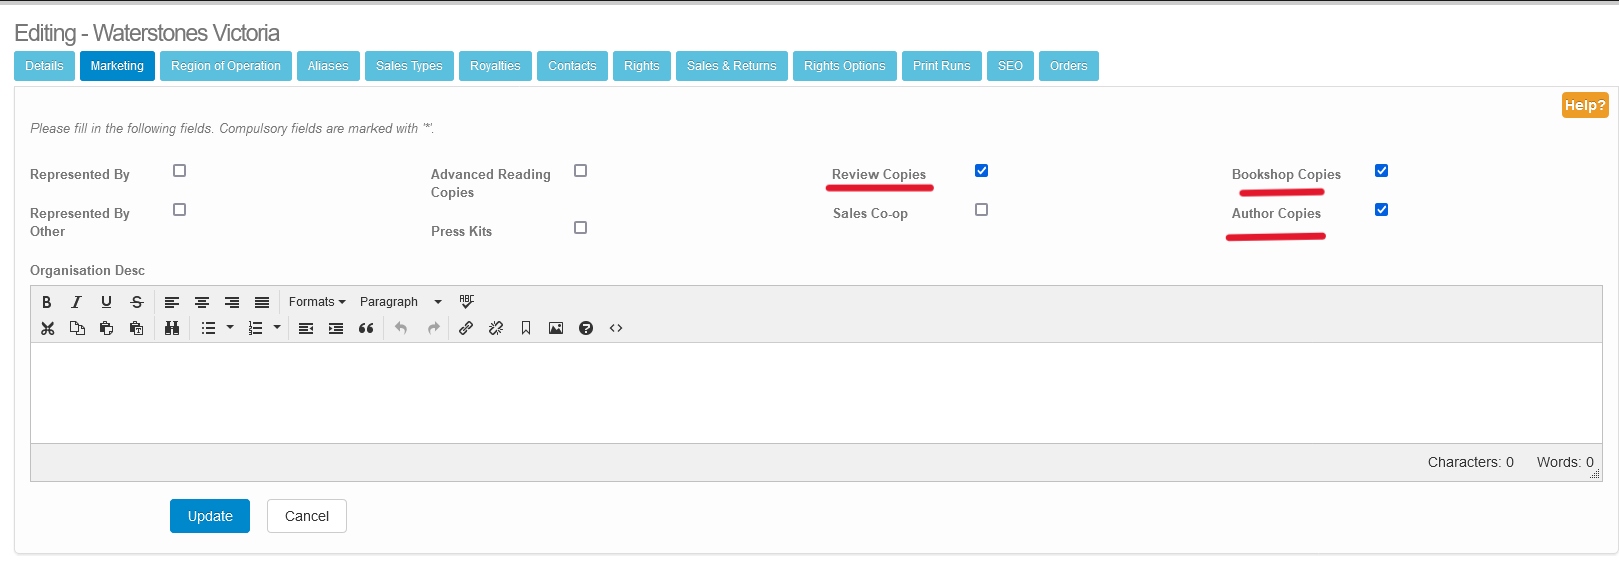Uncheck the Review Copies checkbox

981,171
